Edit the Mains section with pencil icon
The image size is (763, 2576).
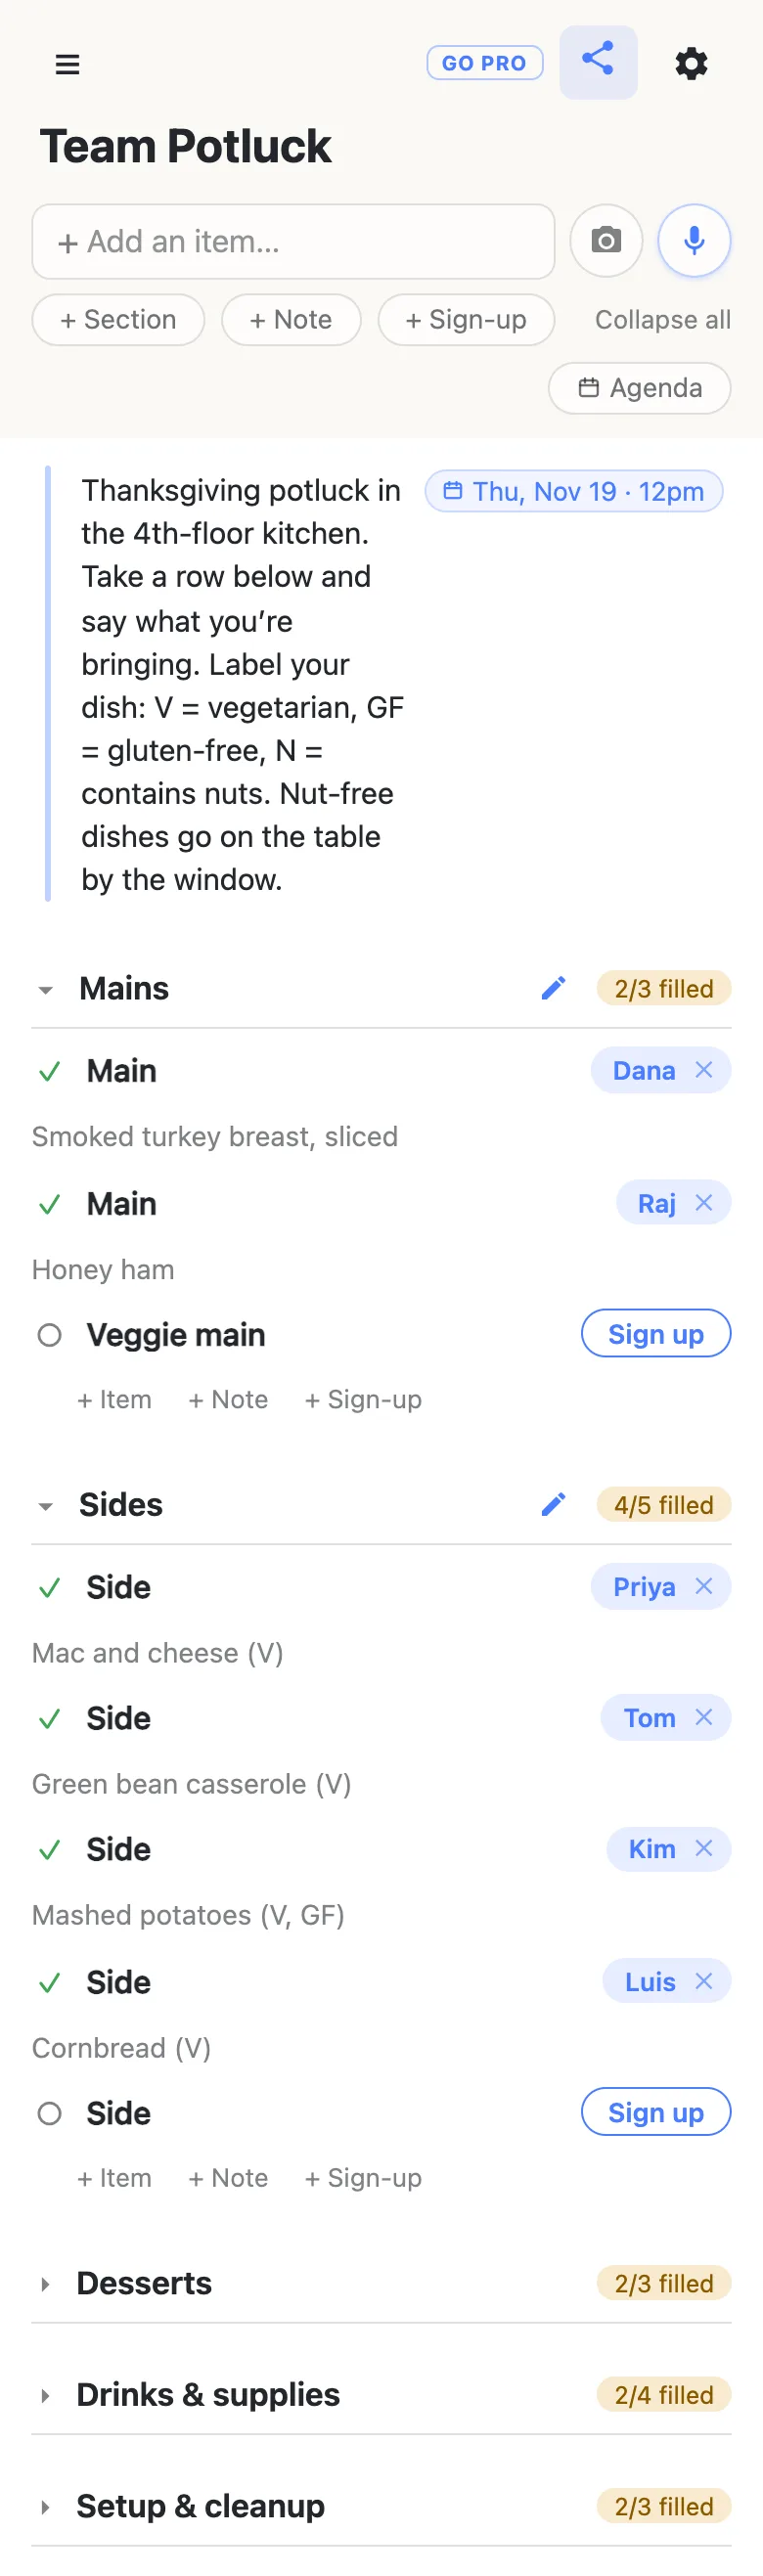(x=553, y=988)
